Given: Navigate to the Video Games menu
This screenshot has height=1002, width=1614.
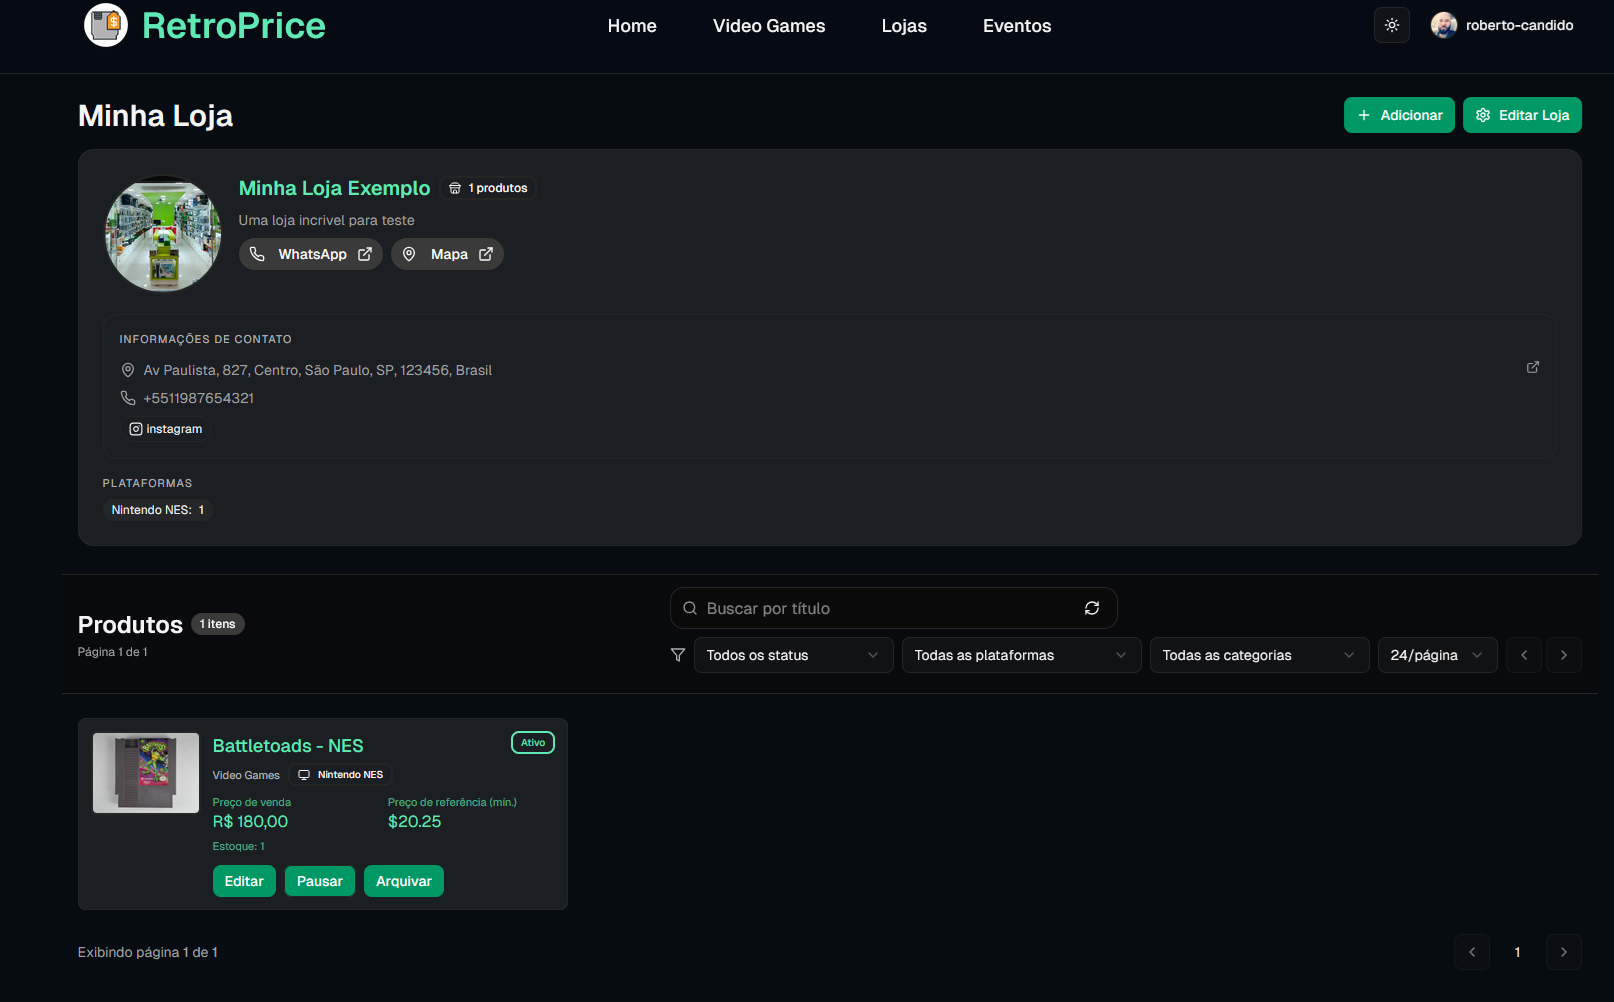Looking at the screenshot, I should pos(768,26).
